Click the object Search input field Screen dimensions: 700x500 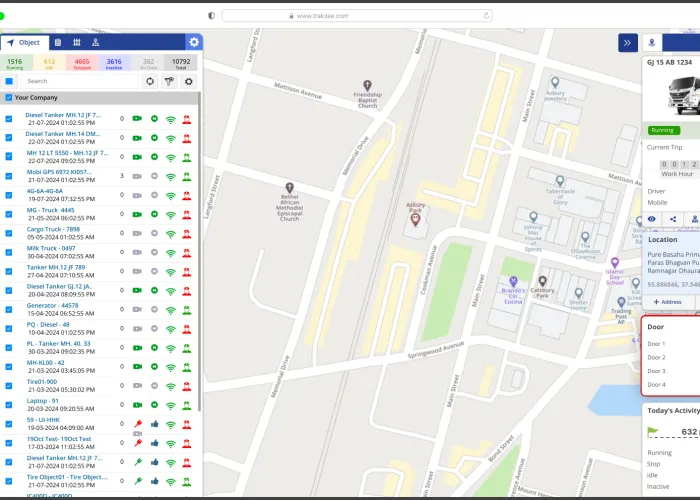coord(78,81)
